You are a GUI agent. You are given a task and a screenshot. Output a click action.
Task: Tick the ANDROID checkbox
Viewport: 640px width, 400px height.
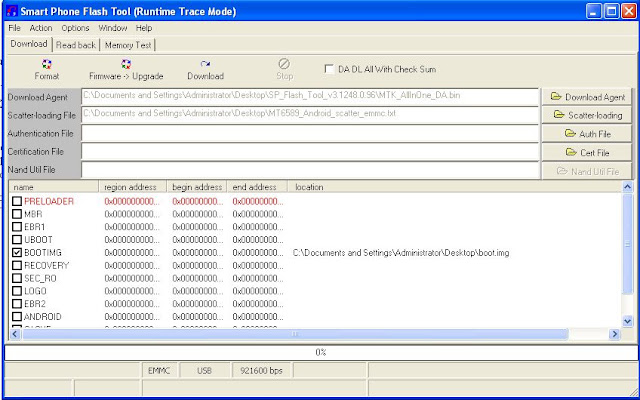pos(17,317)
